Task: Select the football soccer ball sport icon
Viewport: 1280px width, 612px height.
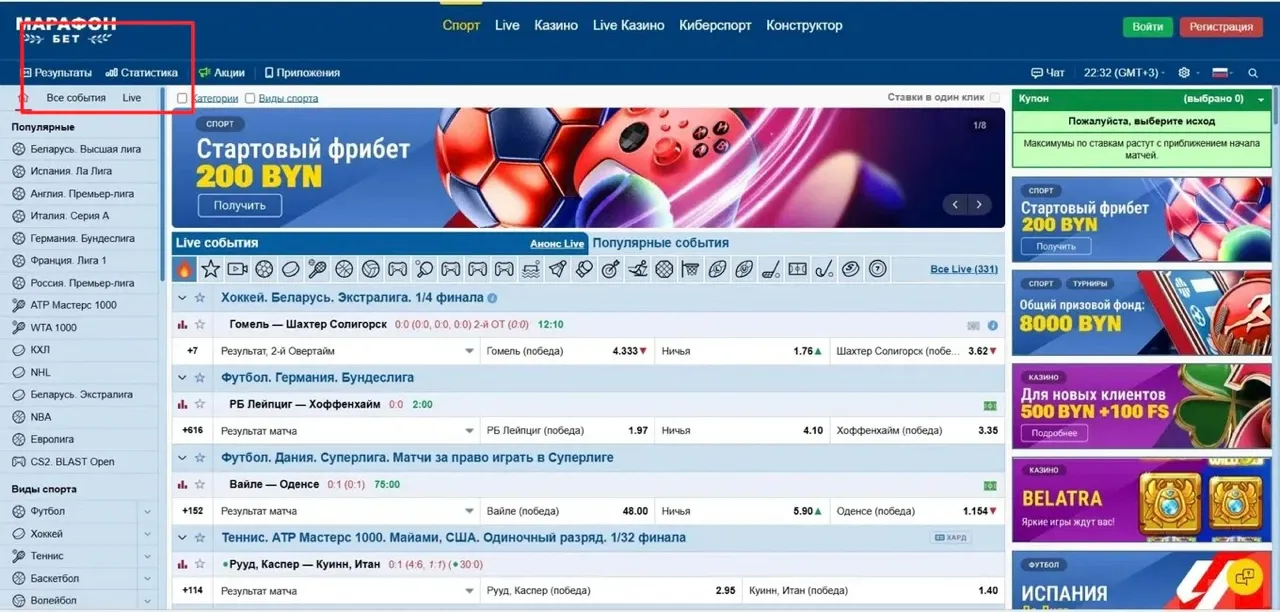Action: coord(264,269)
